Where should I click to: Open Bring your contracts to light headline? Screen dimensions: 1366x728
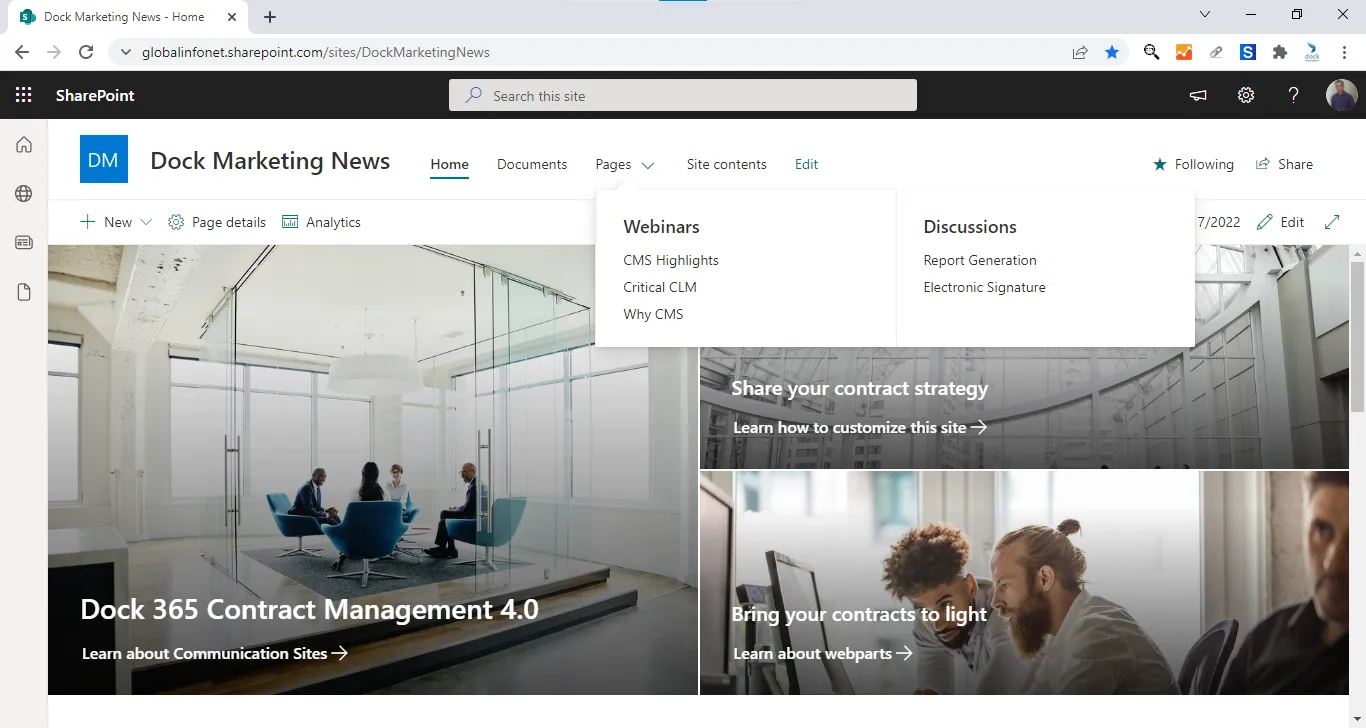coord(859,615)
